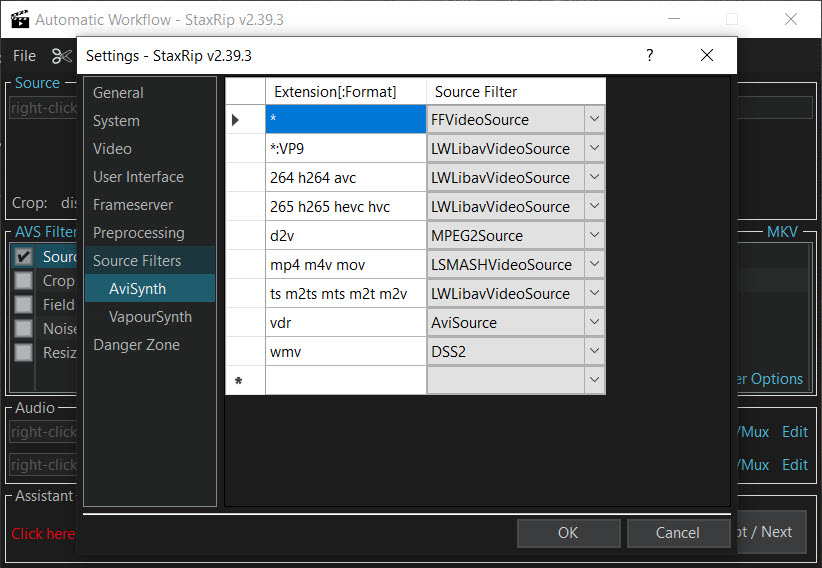The image size is (822, 568).
Task: Click the Options link in main window
Action: (770, 379)
